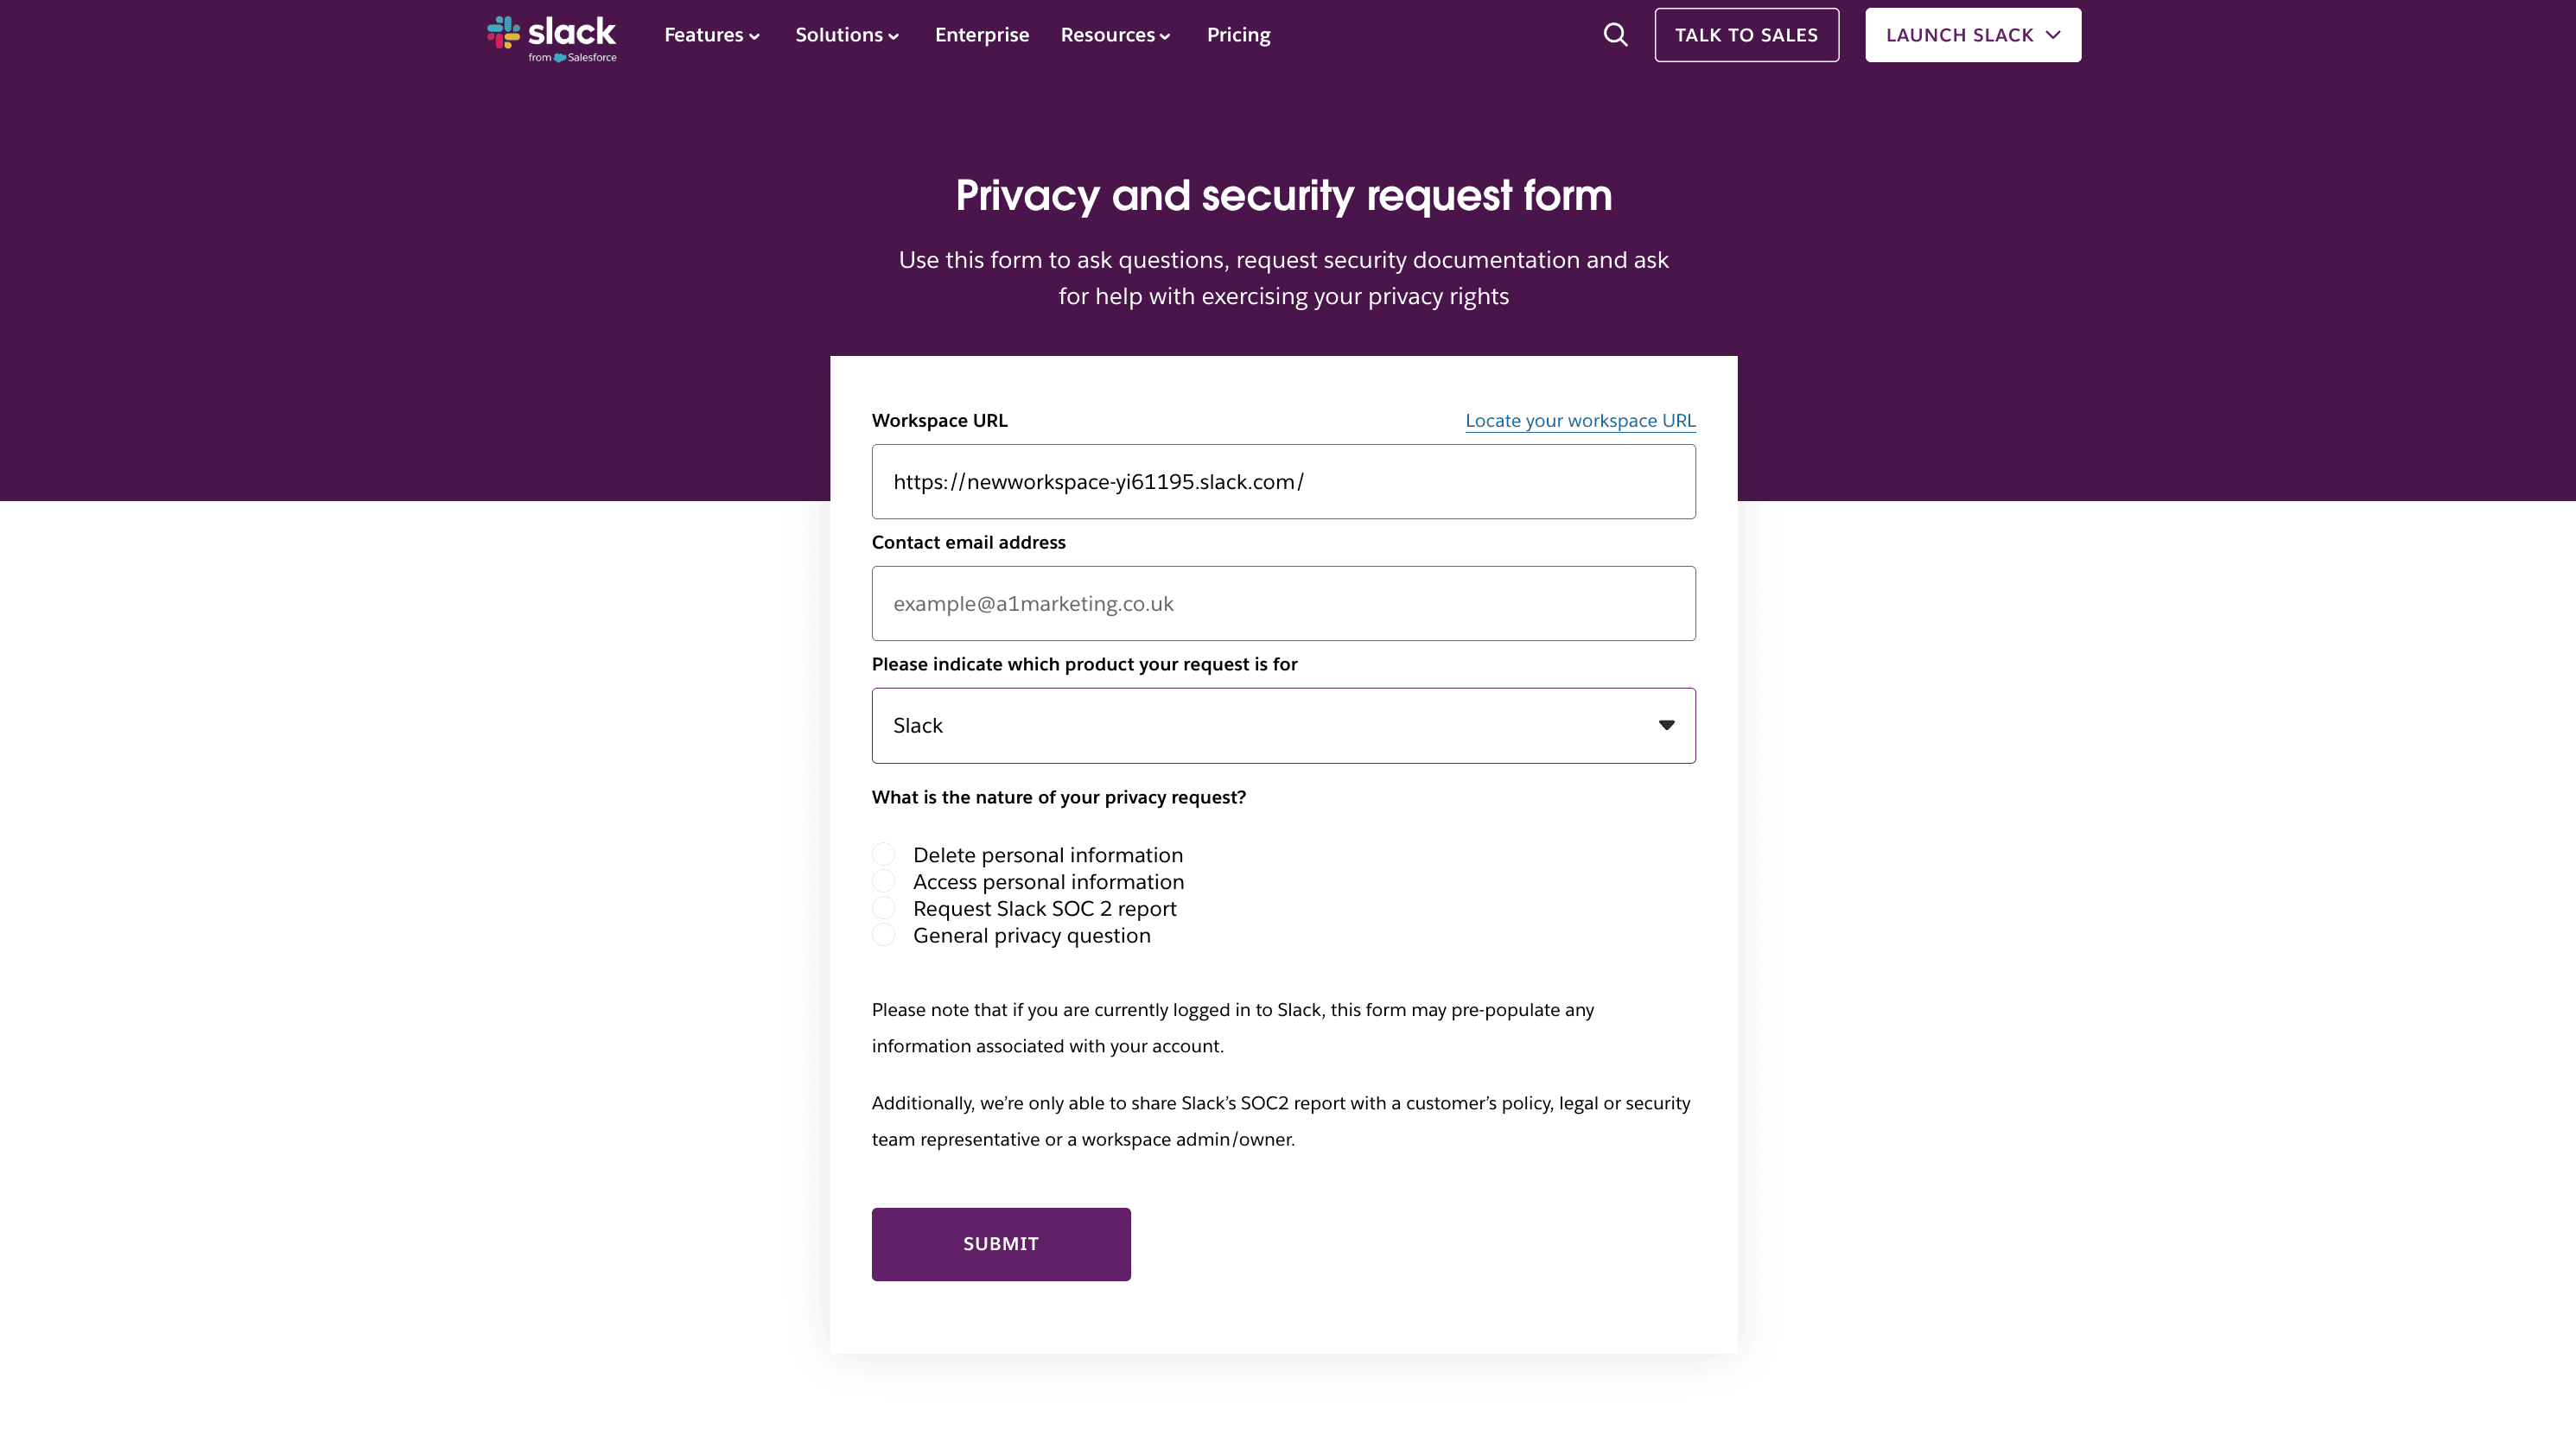The width and height of the screenshot is (2576, 1448).
Task: Choose Access personal information radio button
Action: (884, 881)
